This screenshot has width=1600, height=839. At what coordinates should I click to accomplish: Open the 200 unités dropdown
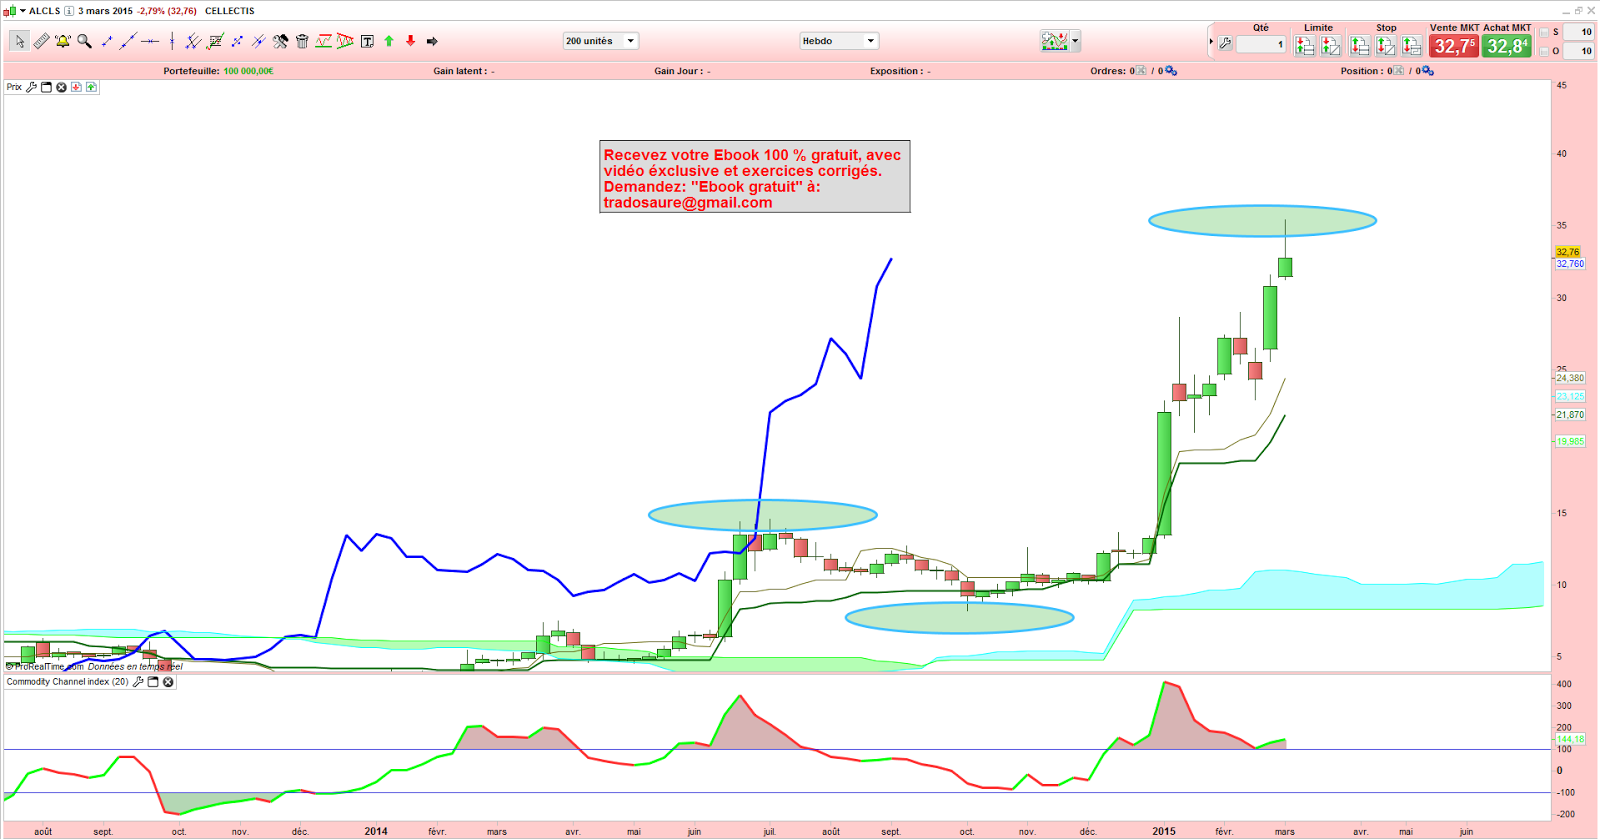(600, 41)
